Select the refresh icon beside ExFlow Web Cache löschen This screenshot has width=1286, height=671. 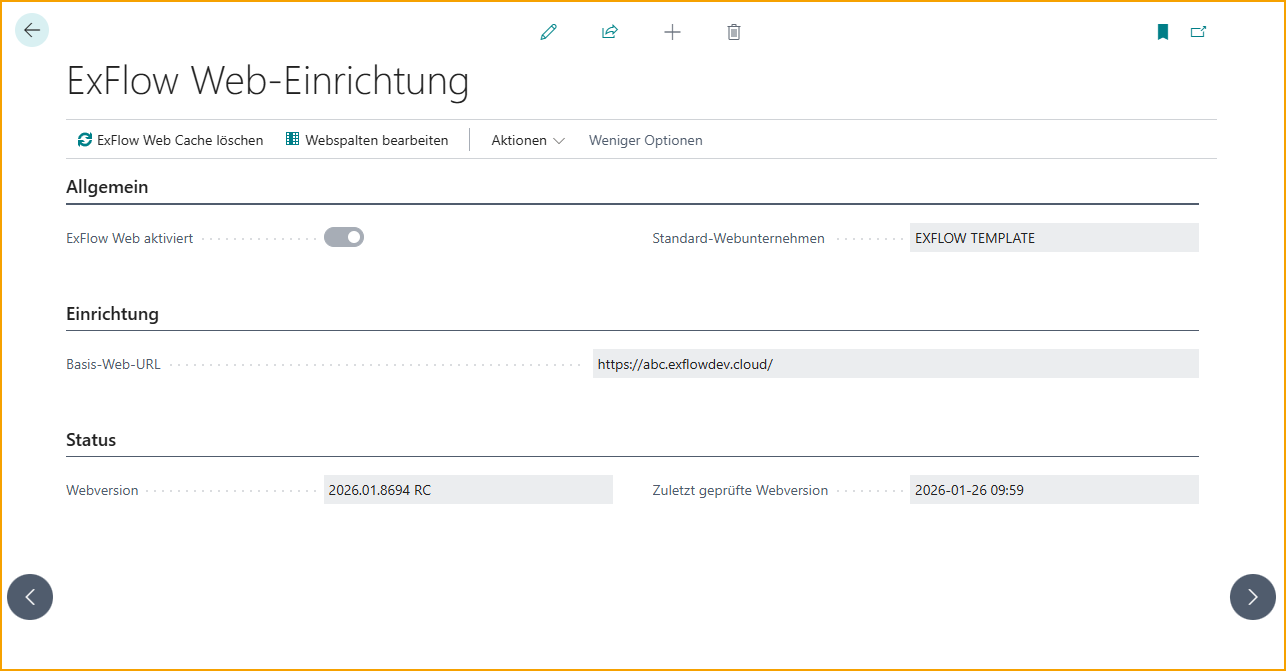pos(84,139)
